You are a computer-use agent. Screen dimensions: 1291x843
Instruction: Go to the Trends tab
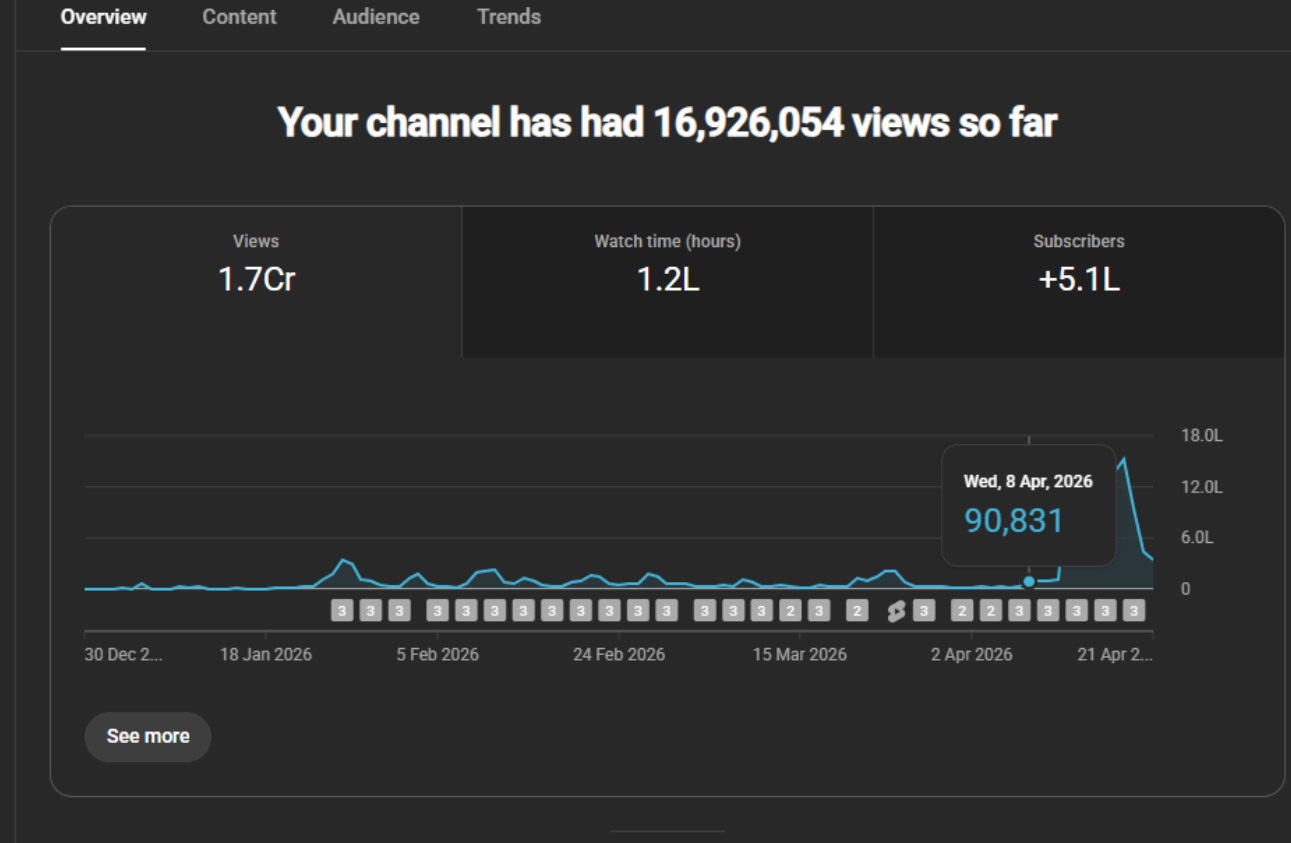[509, 17]
